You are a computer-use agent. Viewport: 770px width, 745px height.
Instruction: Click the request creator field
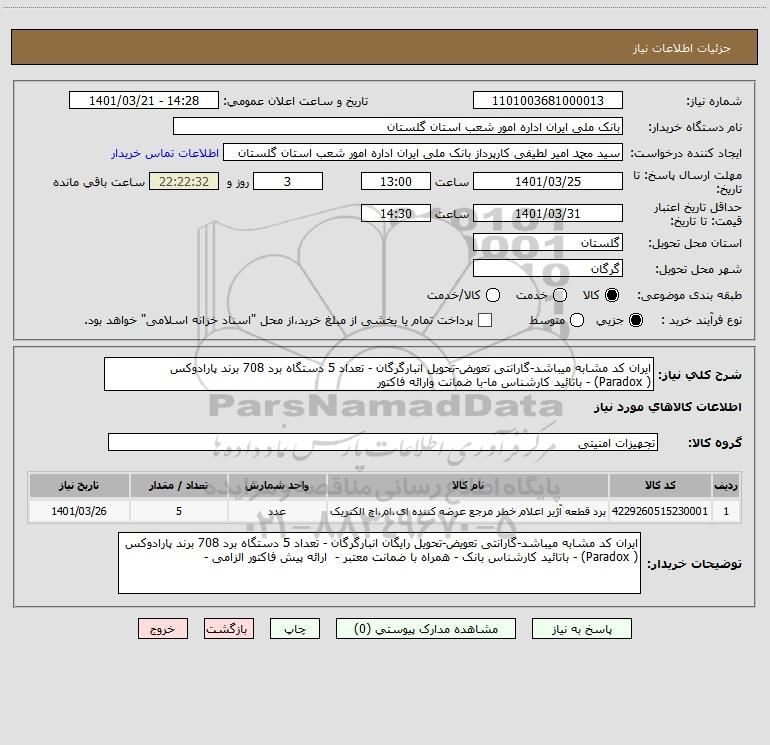click(423, 153)
